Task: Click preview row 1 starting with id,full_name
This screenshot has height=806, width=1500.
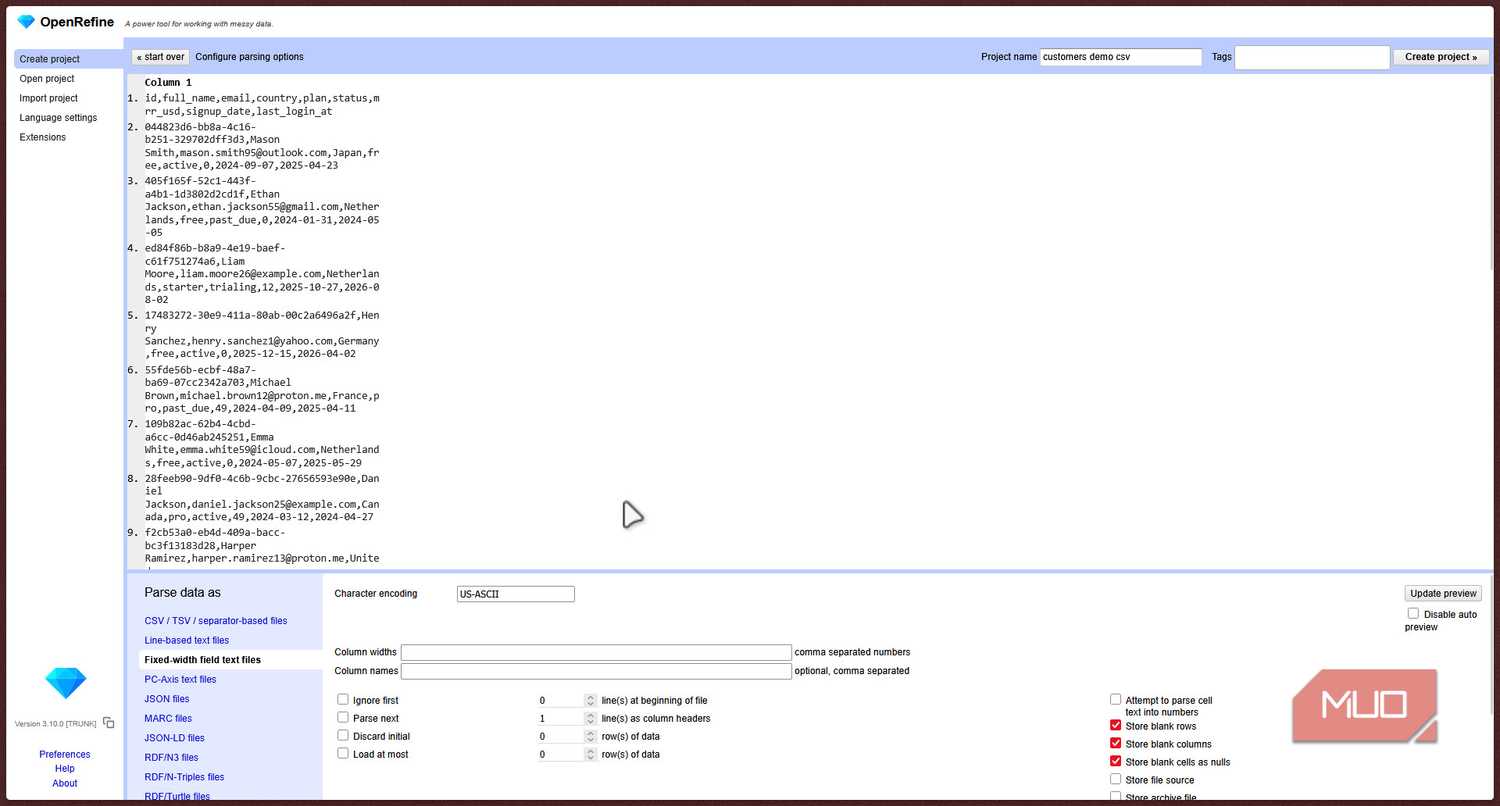Action: [x=262, y=105]
